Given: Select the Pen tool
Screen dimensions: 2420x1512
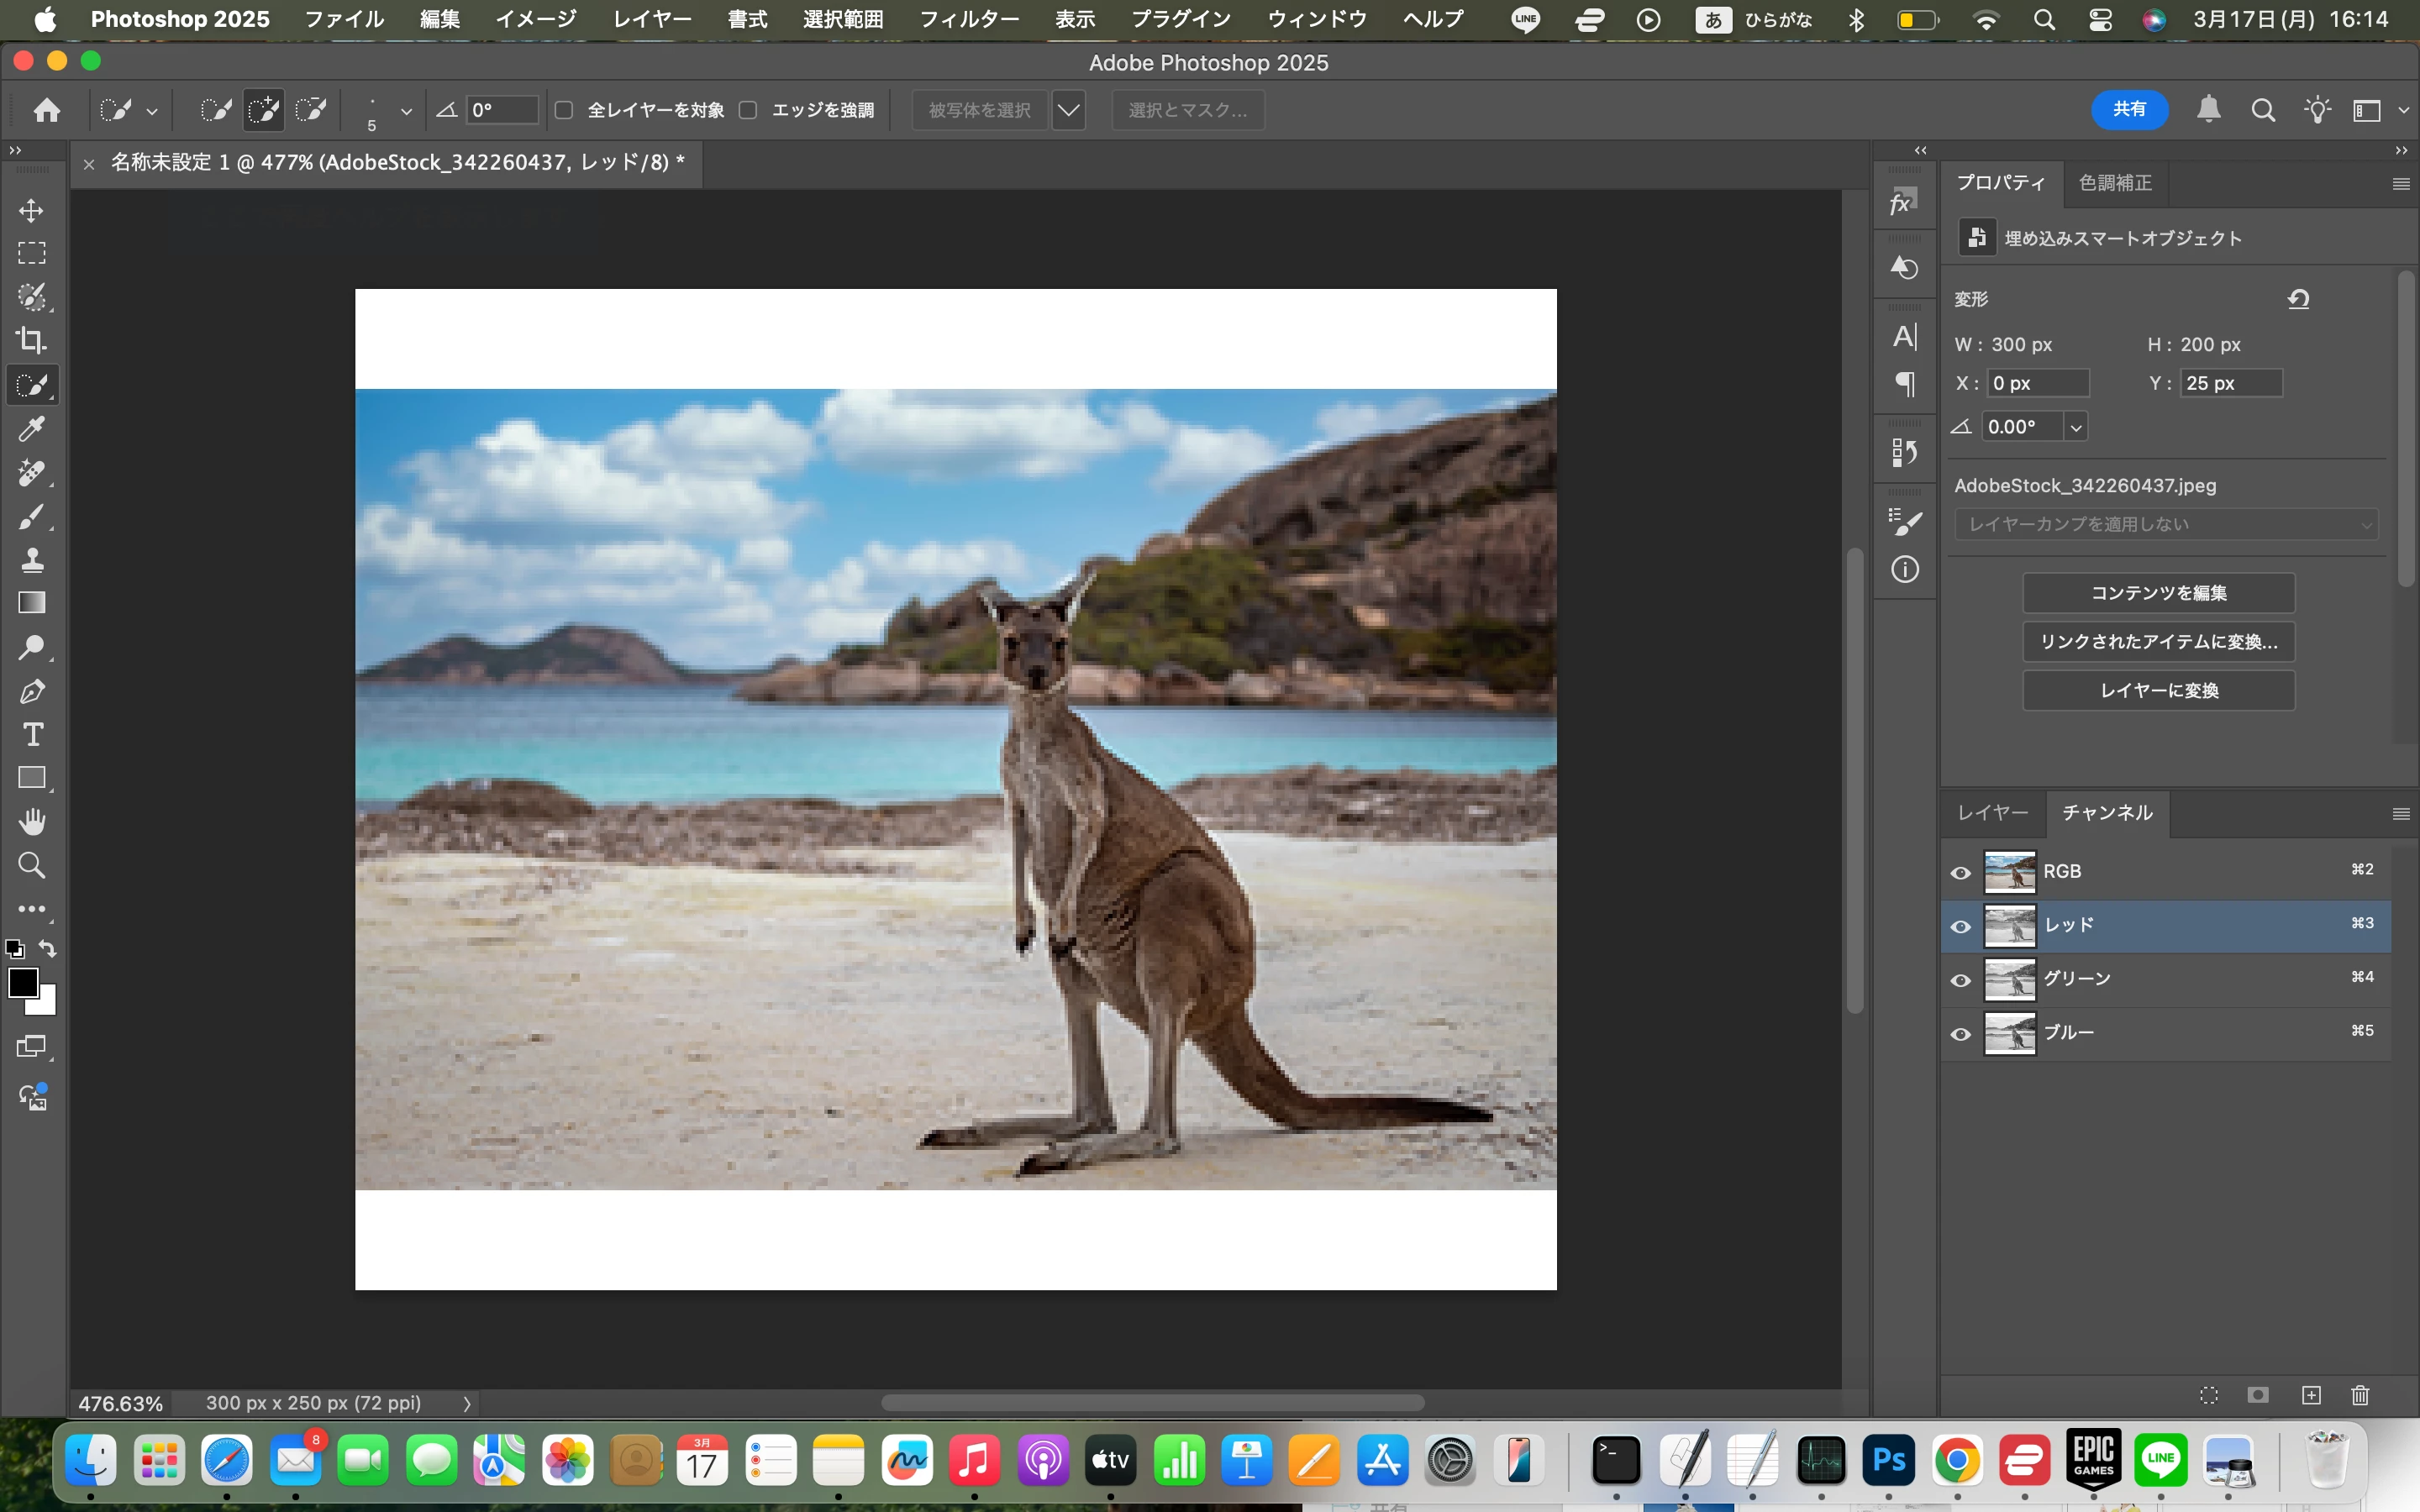Looking at the screenshot, I should pyautogui.click(x=32, y=691).
